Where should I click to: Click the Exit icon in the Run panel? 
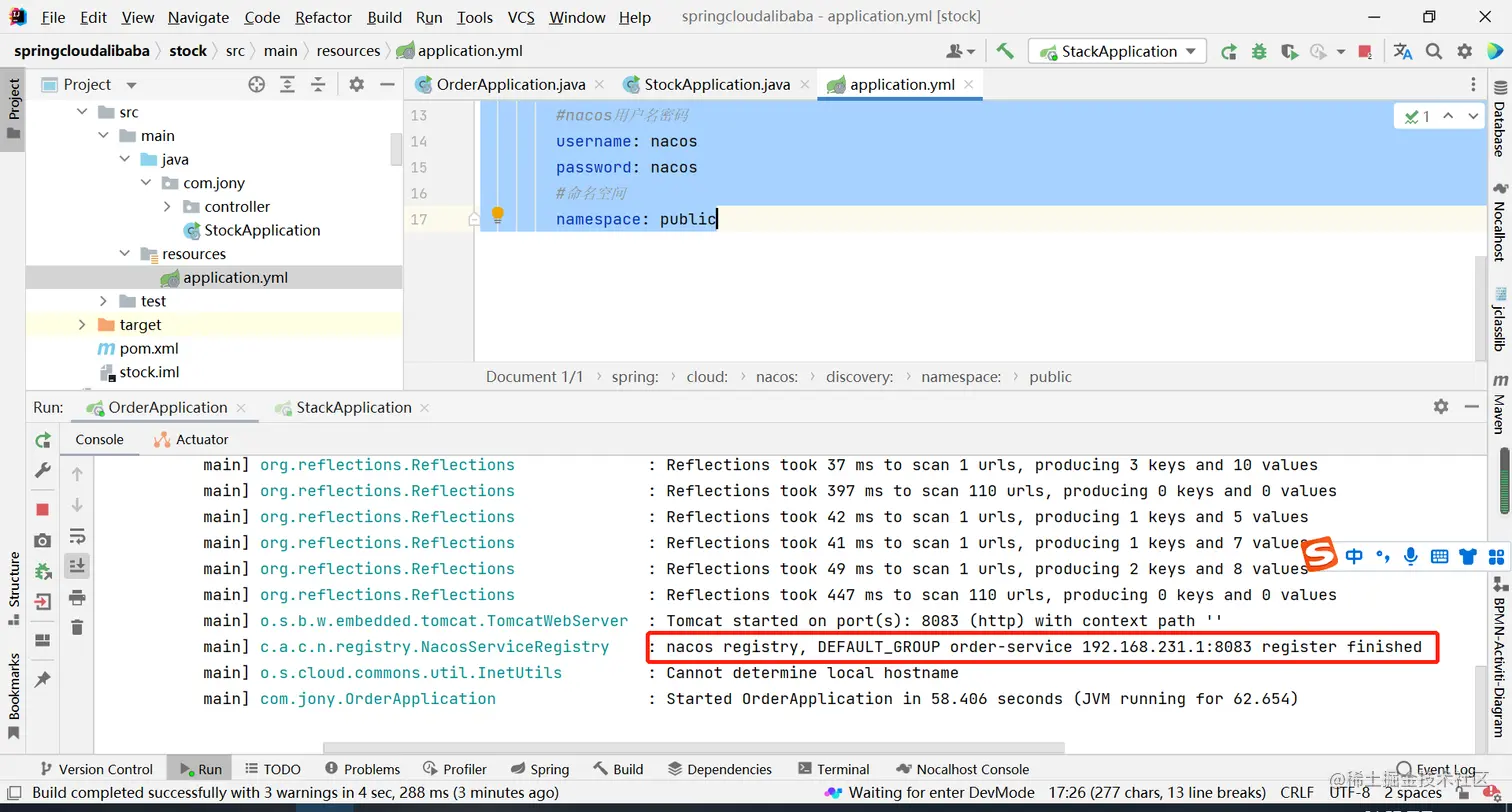tap(43, 602)
